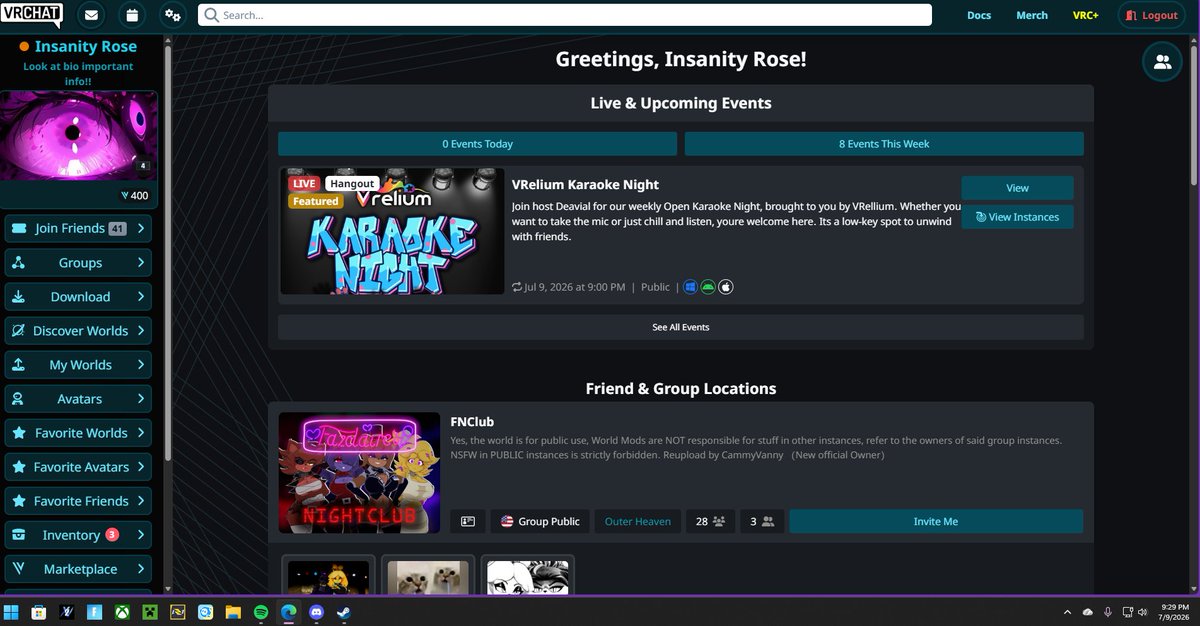Screen dimensions: 1200x626
Task: Click the My Worlds upload icon
Action: tap(19, 365)
